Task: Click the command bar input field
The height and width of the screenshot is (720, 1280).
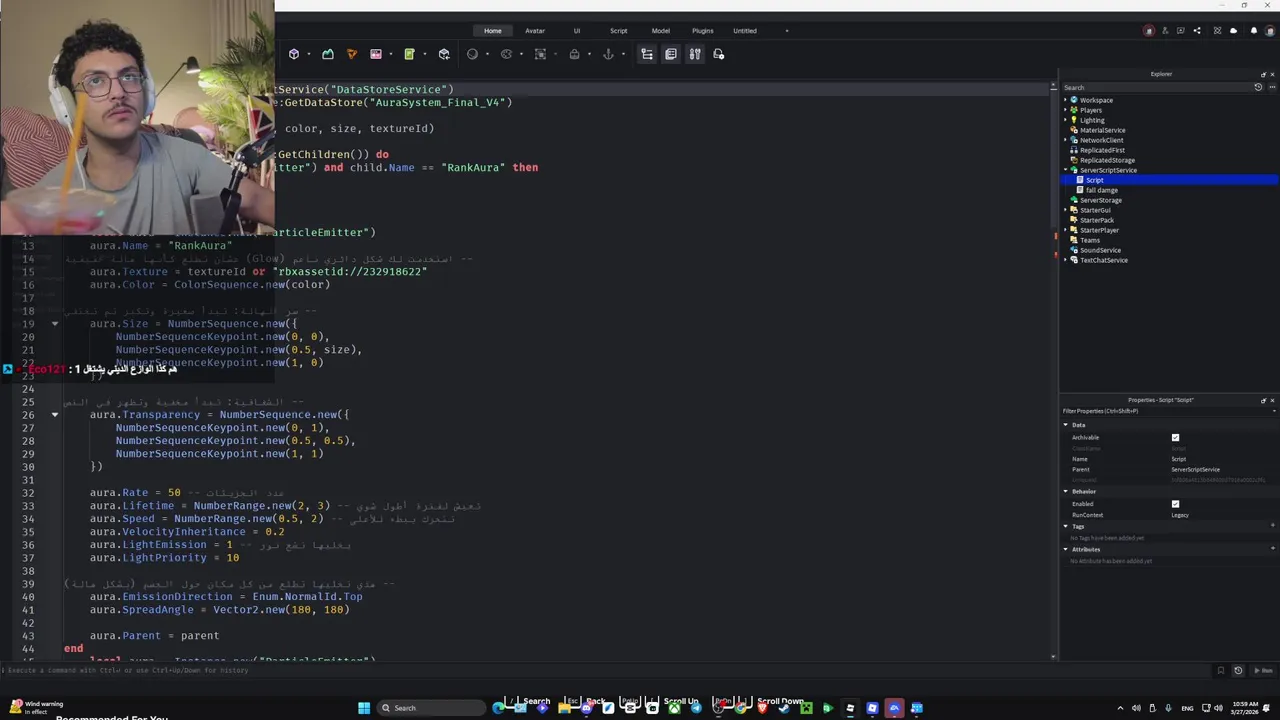Action: click(x=610, y=670)
